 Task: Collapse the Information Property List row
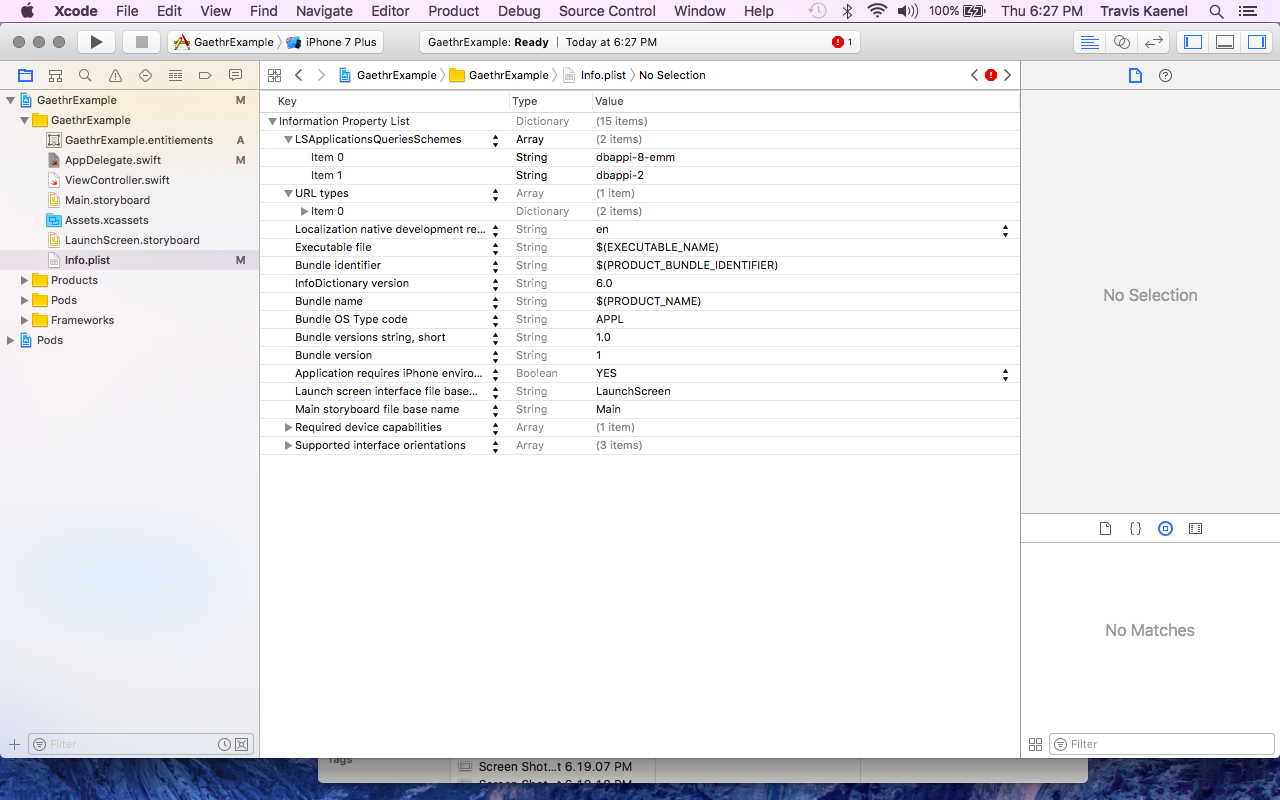pos(272,121)
